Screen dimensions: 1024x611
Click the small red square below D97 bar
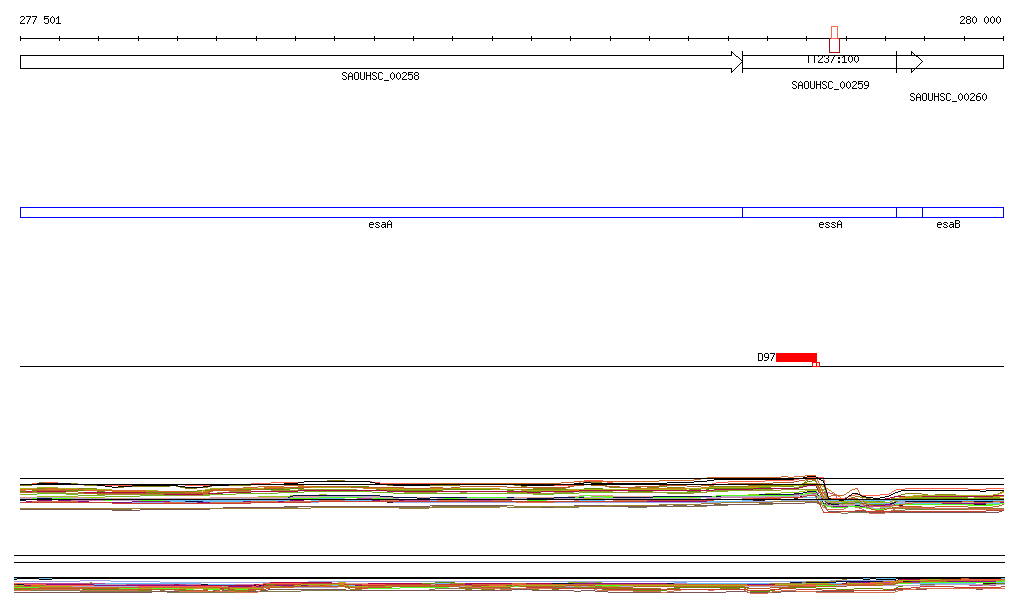click(816, 364)
